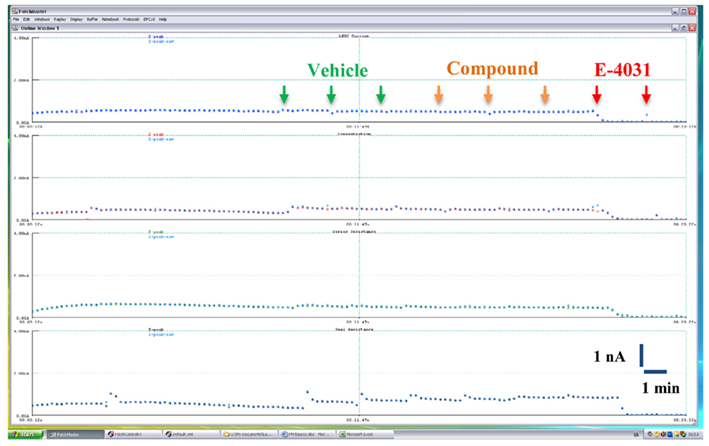709x446 pixels.
Task: Click the I-peak legend in the top graph
Action: point(156,37)
